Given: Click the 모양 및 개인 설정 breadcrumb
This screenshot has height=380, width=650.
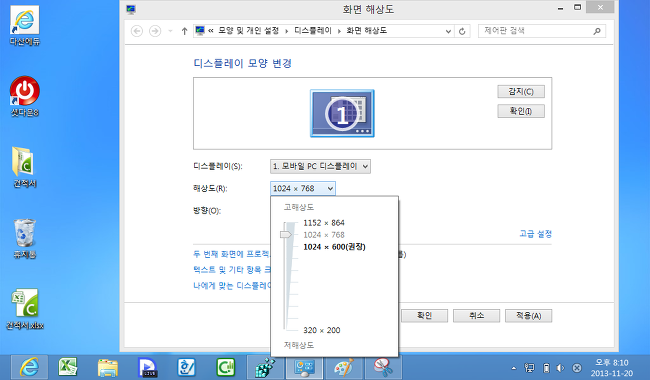Looking at the screenshot, I should coord(248,31).
